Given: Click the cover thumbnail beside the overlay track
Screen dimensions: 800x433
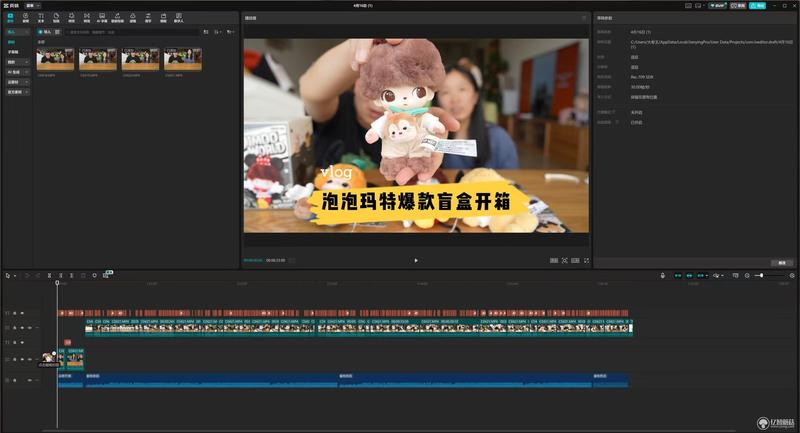Looking at the screenshot, I should 48,358.
